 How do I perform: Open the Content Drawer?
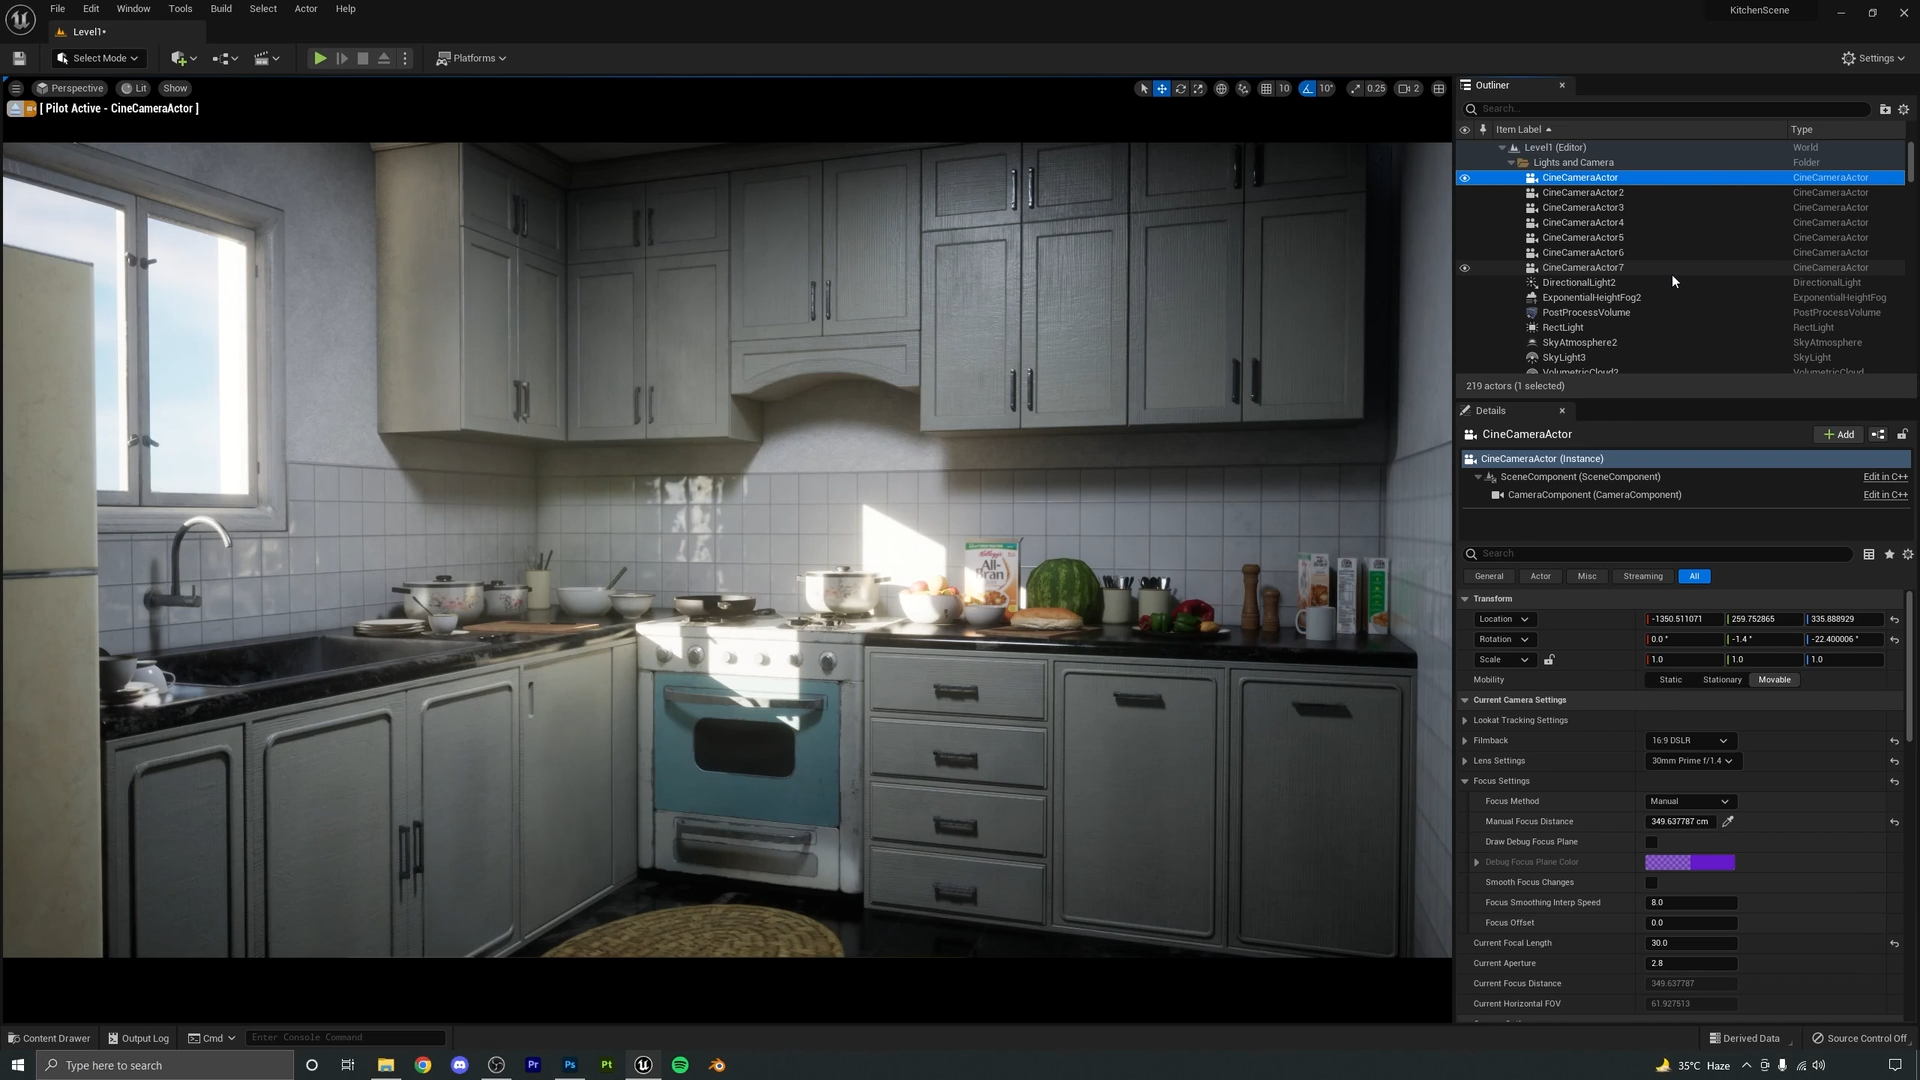pyautogui.click(x=49, y=1038)
